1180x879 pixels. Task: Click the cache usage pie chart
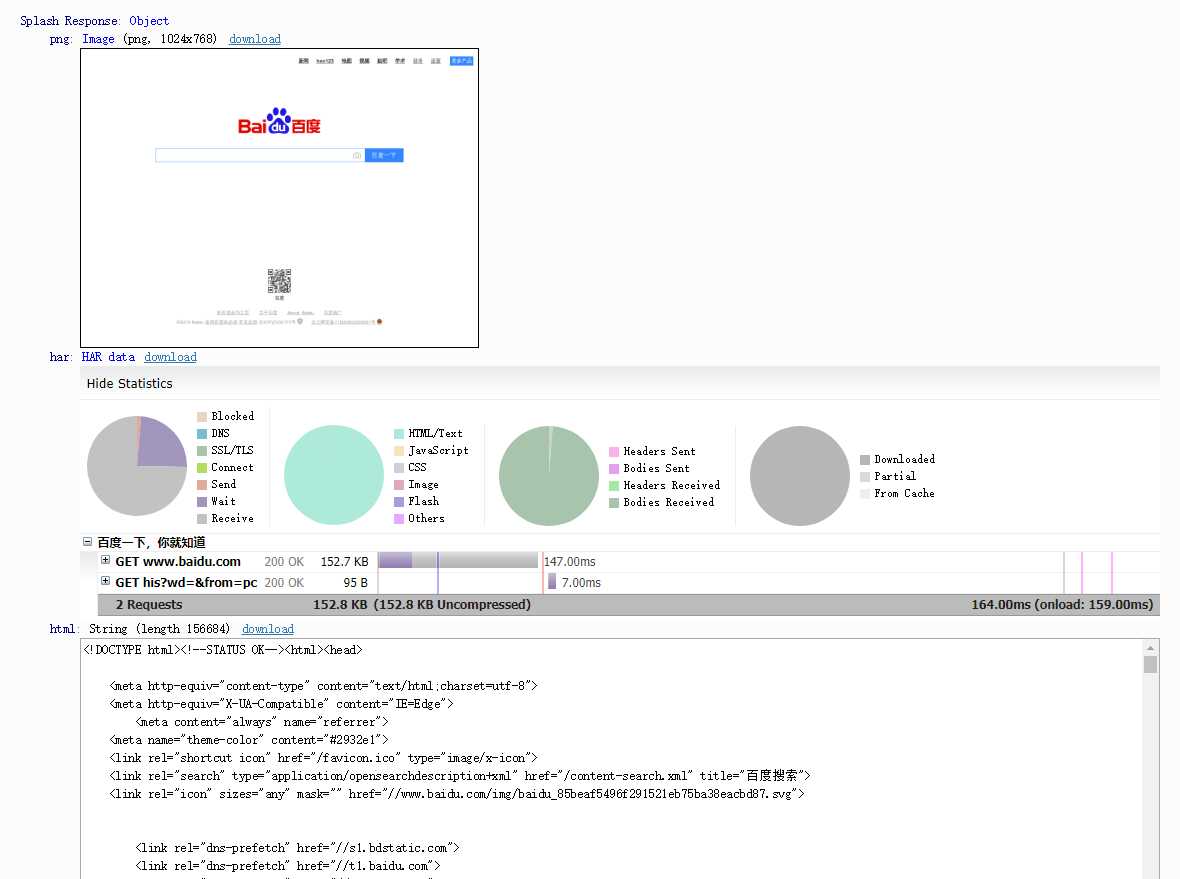tap(800, 476)
